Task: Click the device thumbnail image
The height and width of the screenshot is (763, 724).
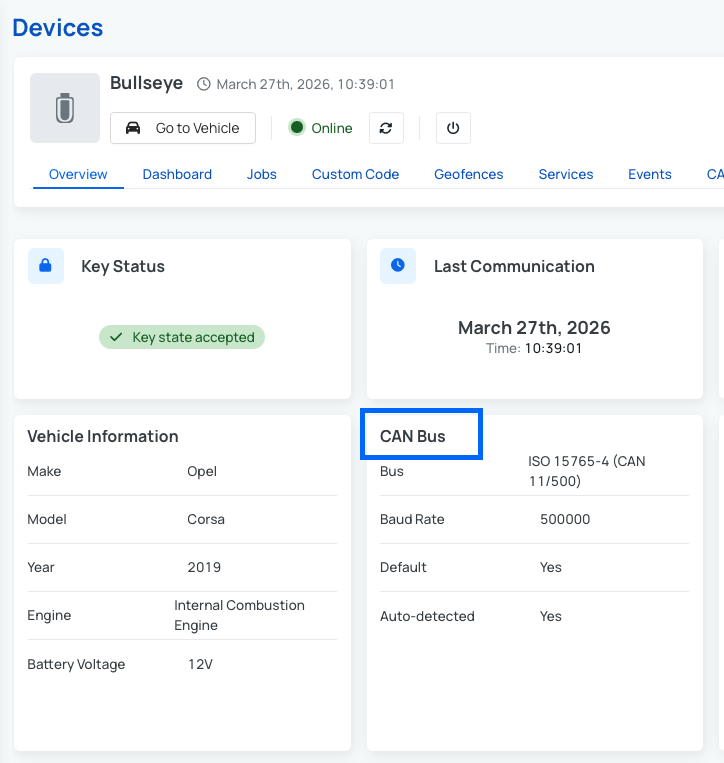Action: [65, 108]
